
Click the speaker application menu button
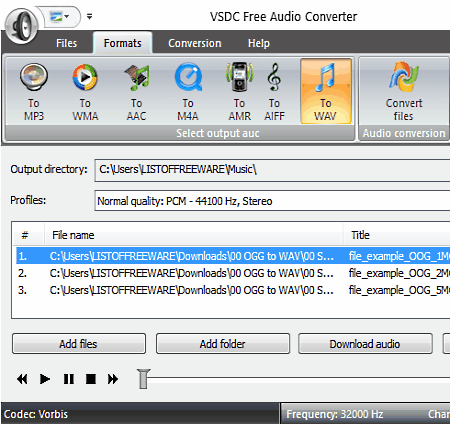[x=22, y=27]
